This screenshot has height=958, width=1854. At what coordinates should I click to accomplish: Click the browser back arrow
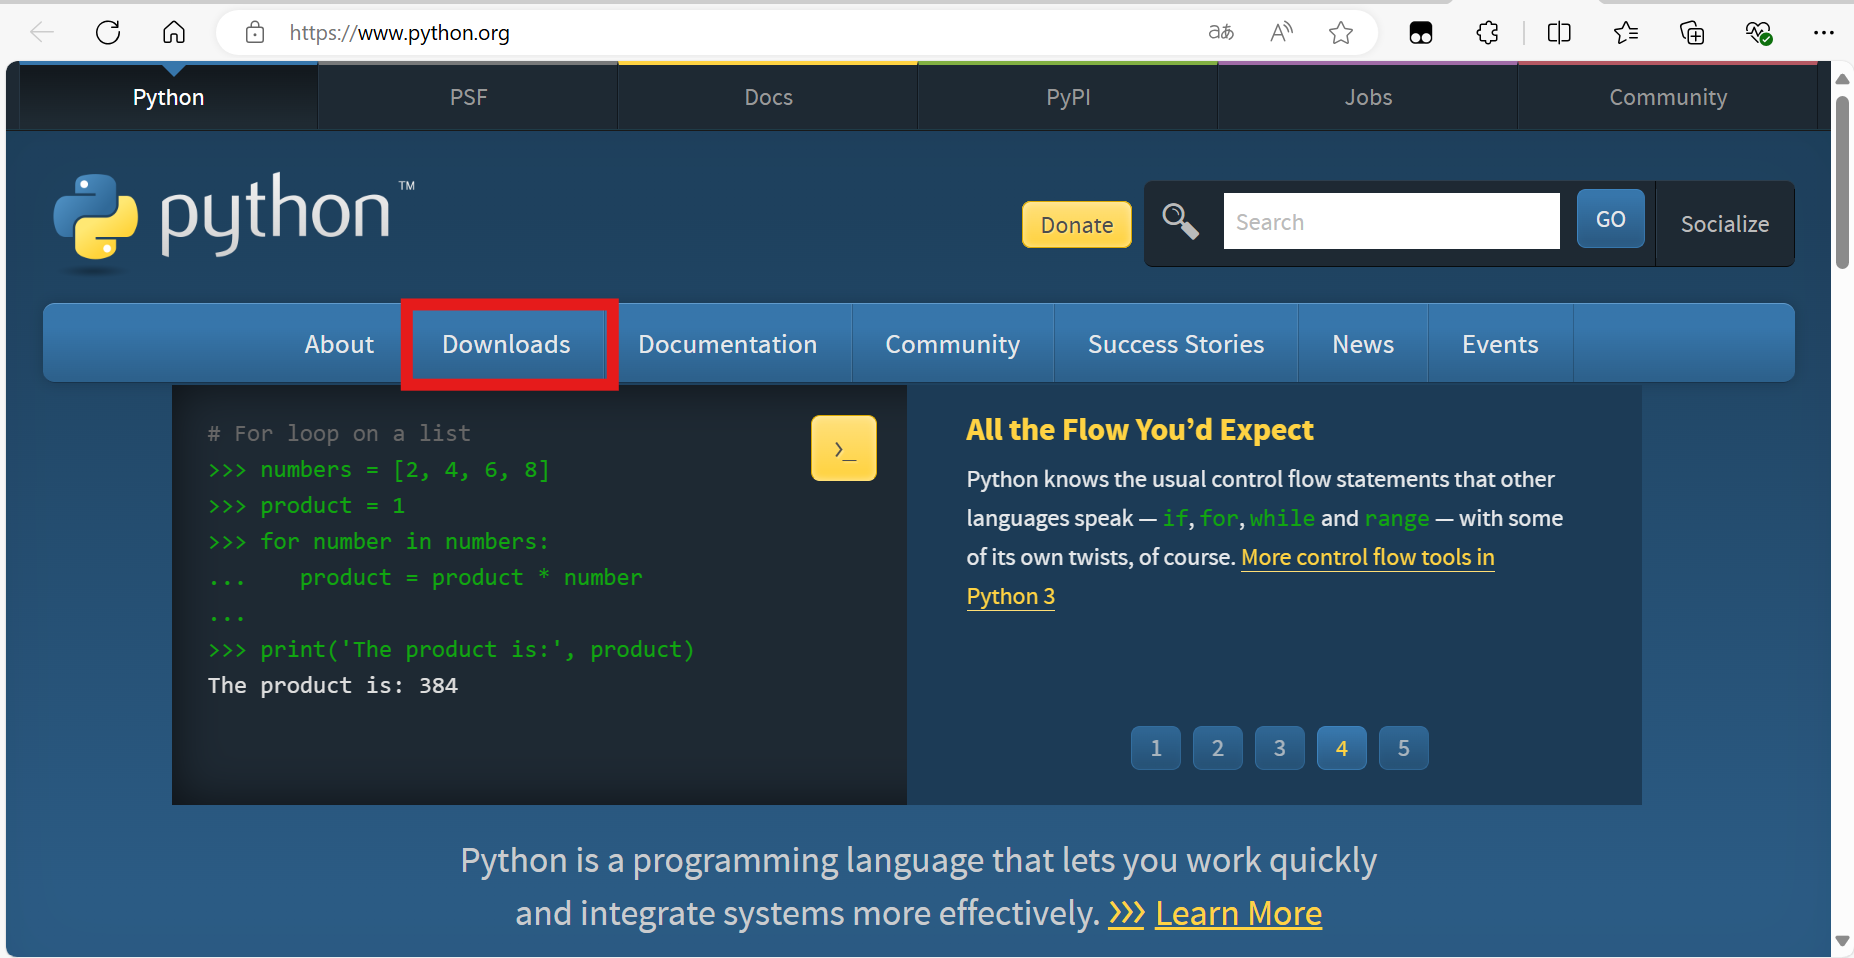(x=42, y=33)
